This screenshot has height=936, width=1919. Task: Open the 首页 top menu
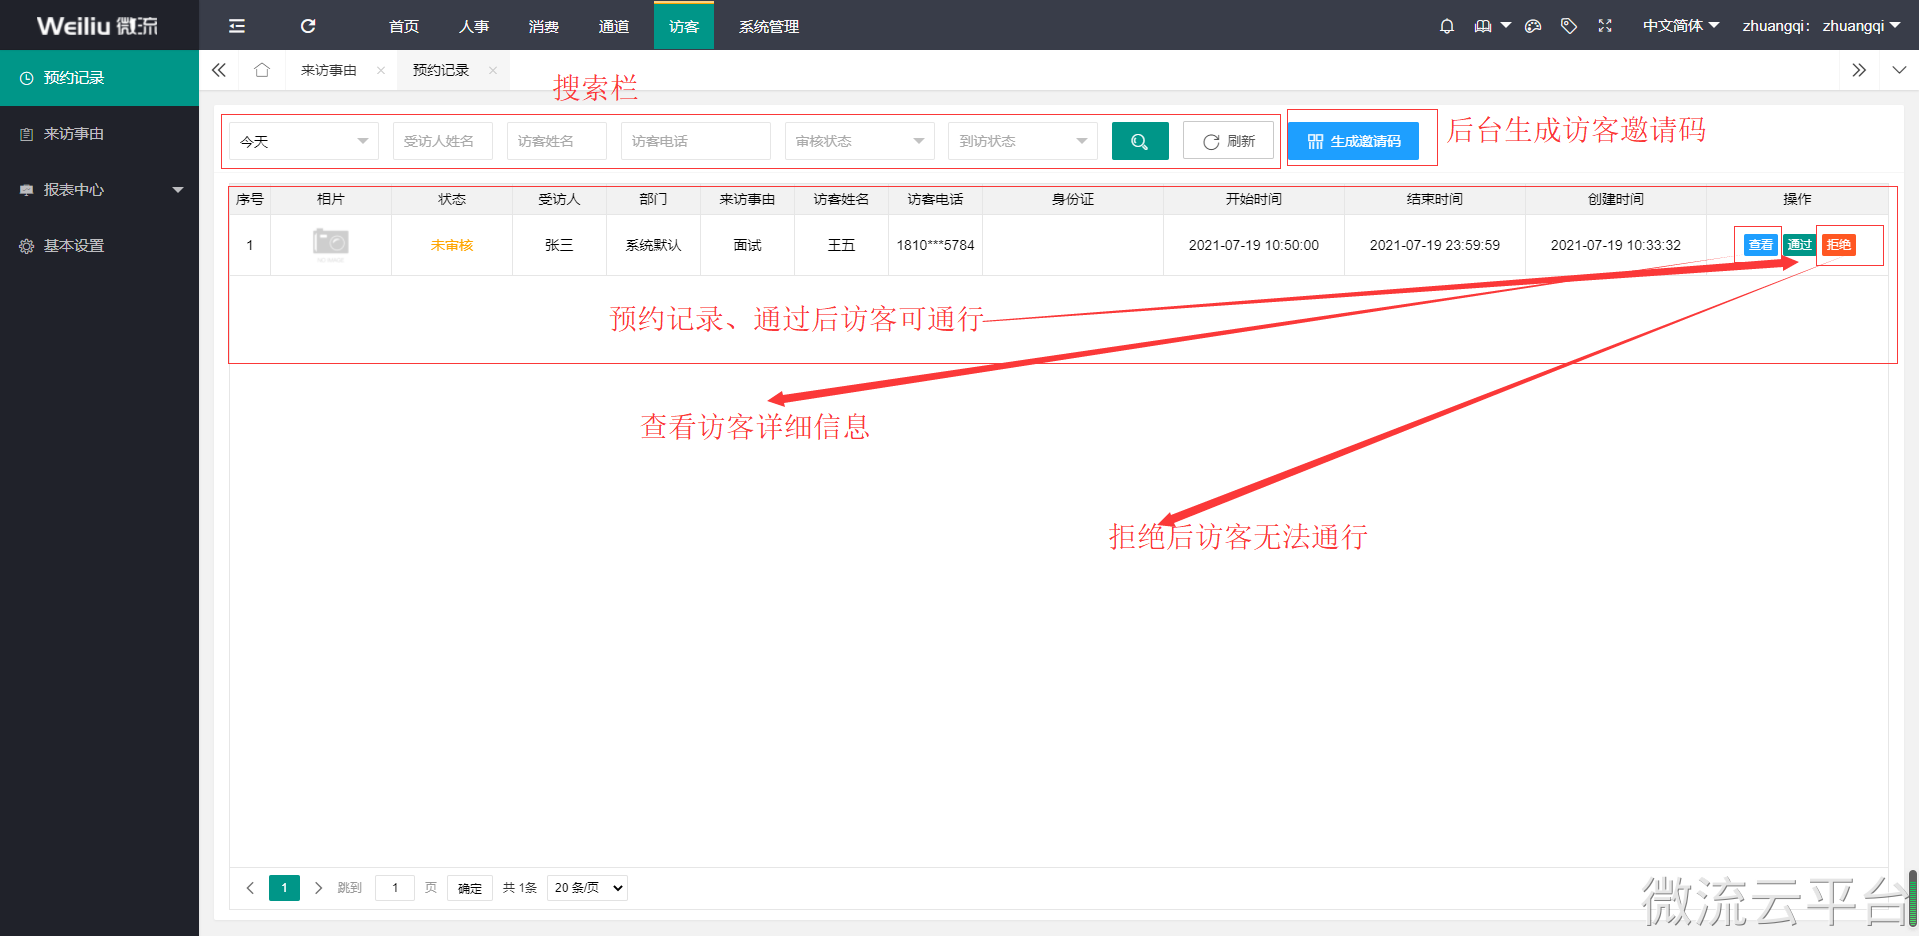(x=404, y=26)
